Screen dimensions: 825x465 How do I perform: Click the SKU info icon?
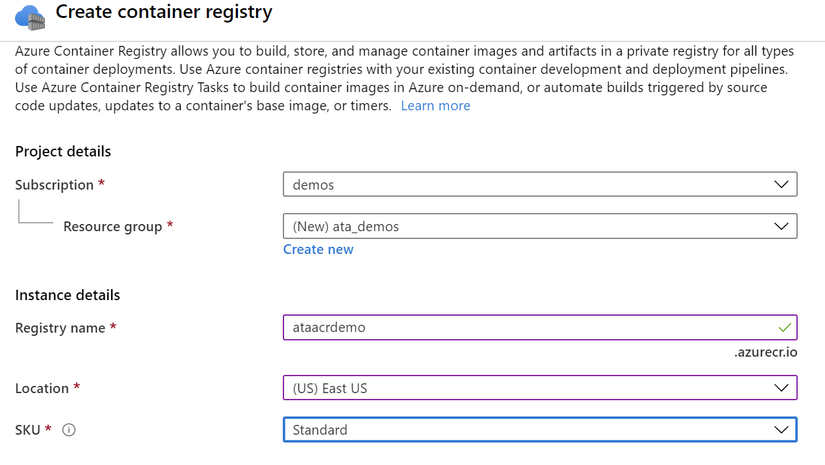[x=69, y=430]
